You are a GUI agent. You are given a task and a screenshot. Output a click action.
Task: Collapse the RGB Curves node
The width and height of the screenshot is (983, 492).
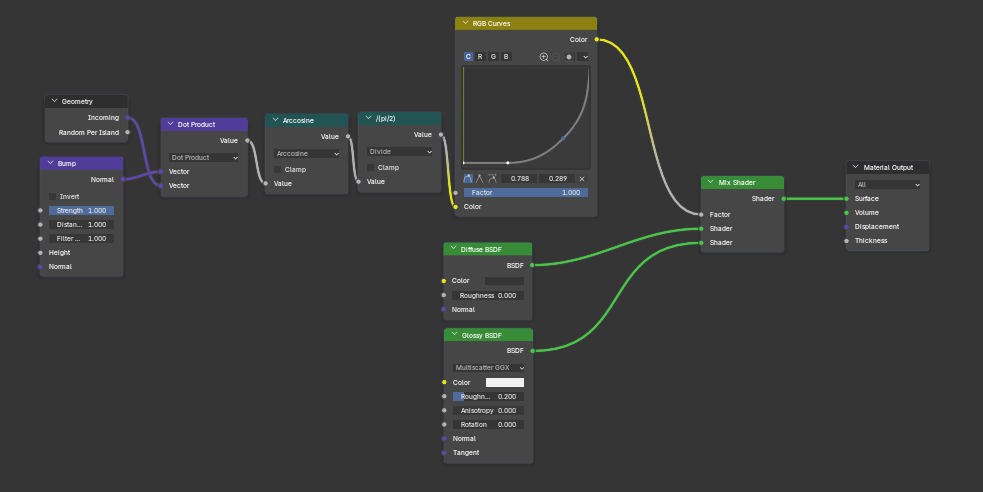[465, 23]
